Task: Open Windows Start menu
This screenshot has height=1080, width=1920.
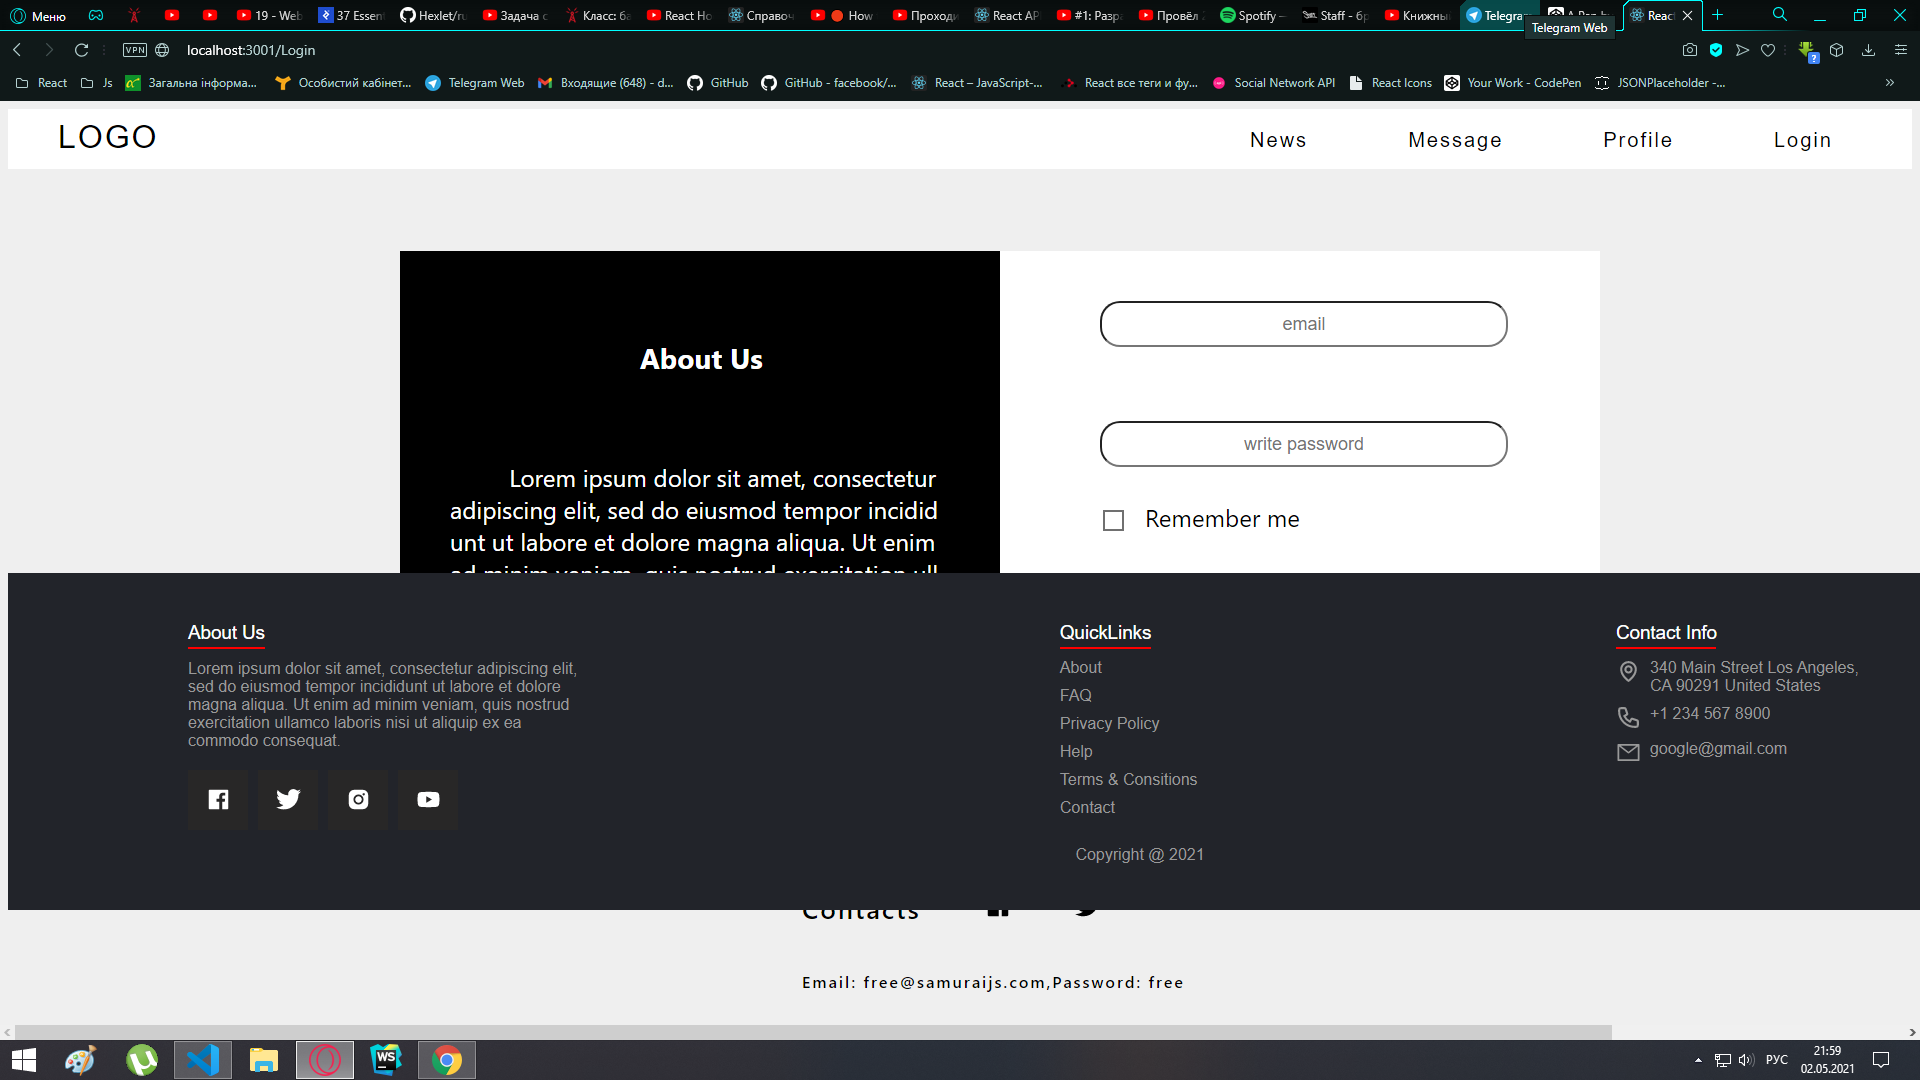Action: pos(24,1060)
